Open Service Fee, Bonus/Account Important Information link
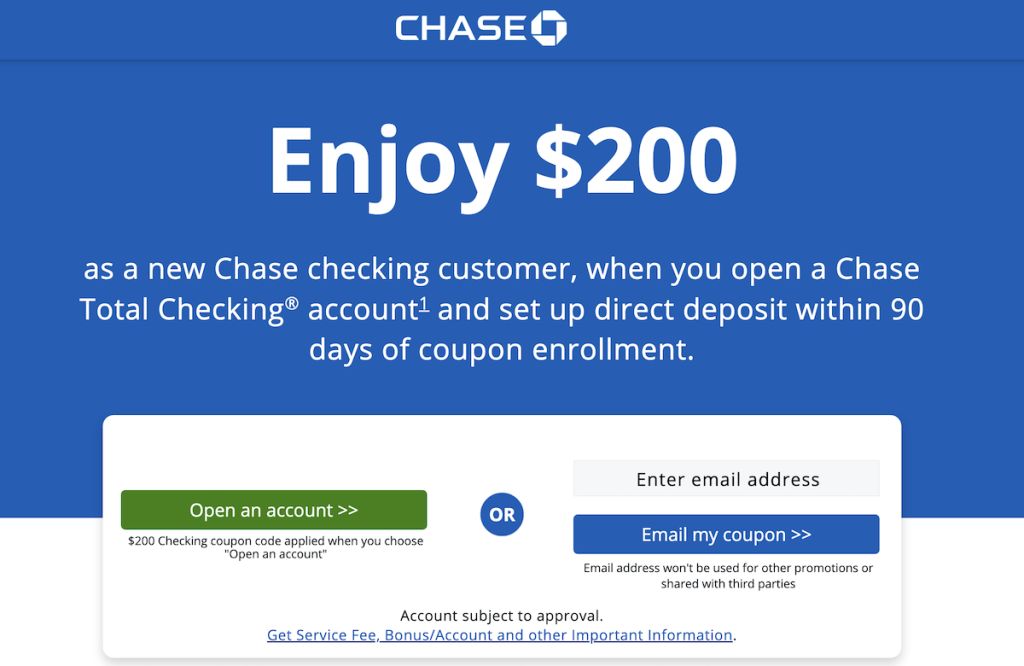1024x666 pixels. pyautogui.click(x=500, y=635)
